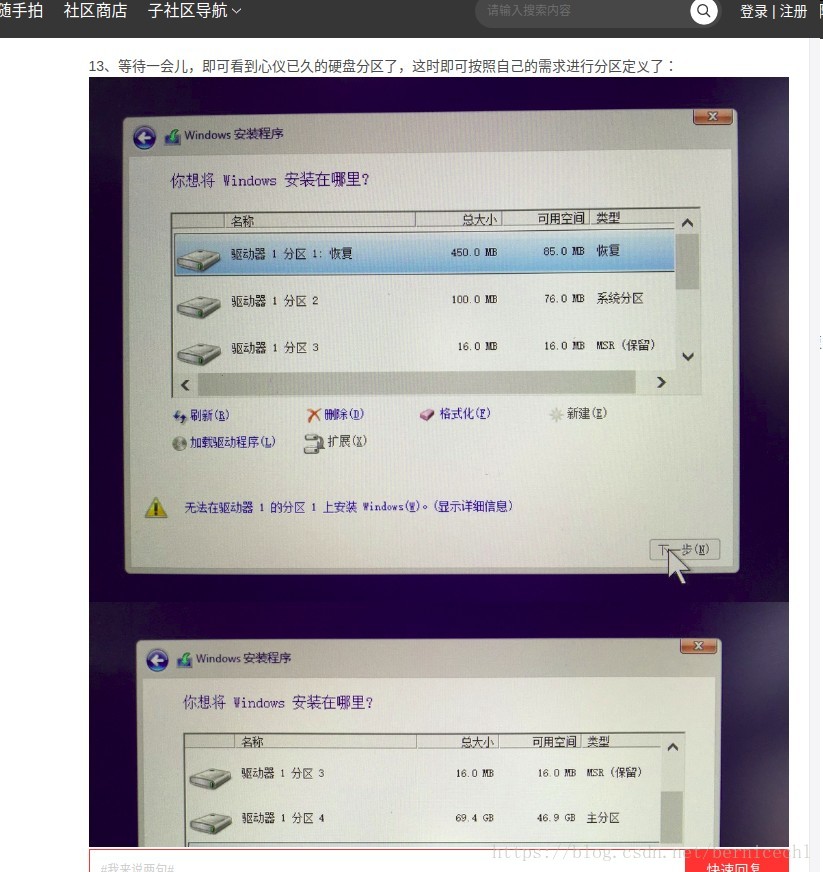Click the red X 删除(D) delete link
Image resolution: width=823 pixels, height=872 pixels.
335,414
